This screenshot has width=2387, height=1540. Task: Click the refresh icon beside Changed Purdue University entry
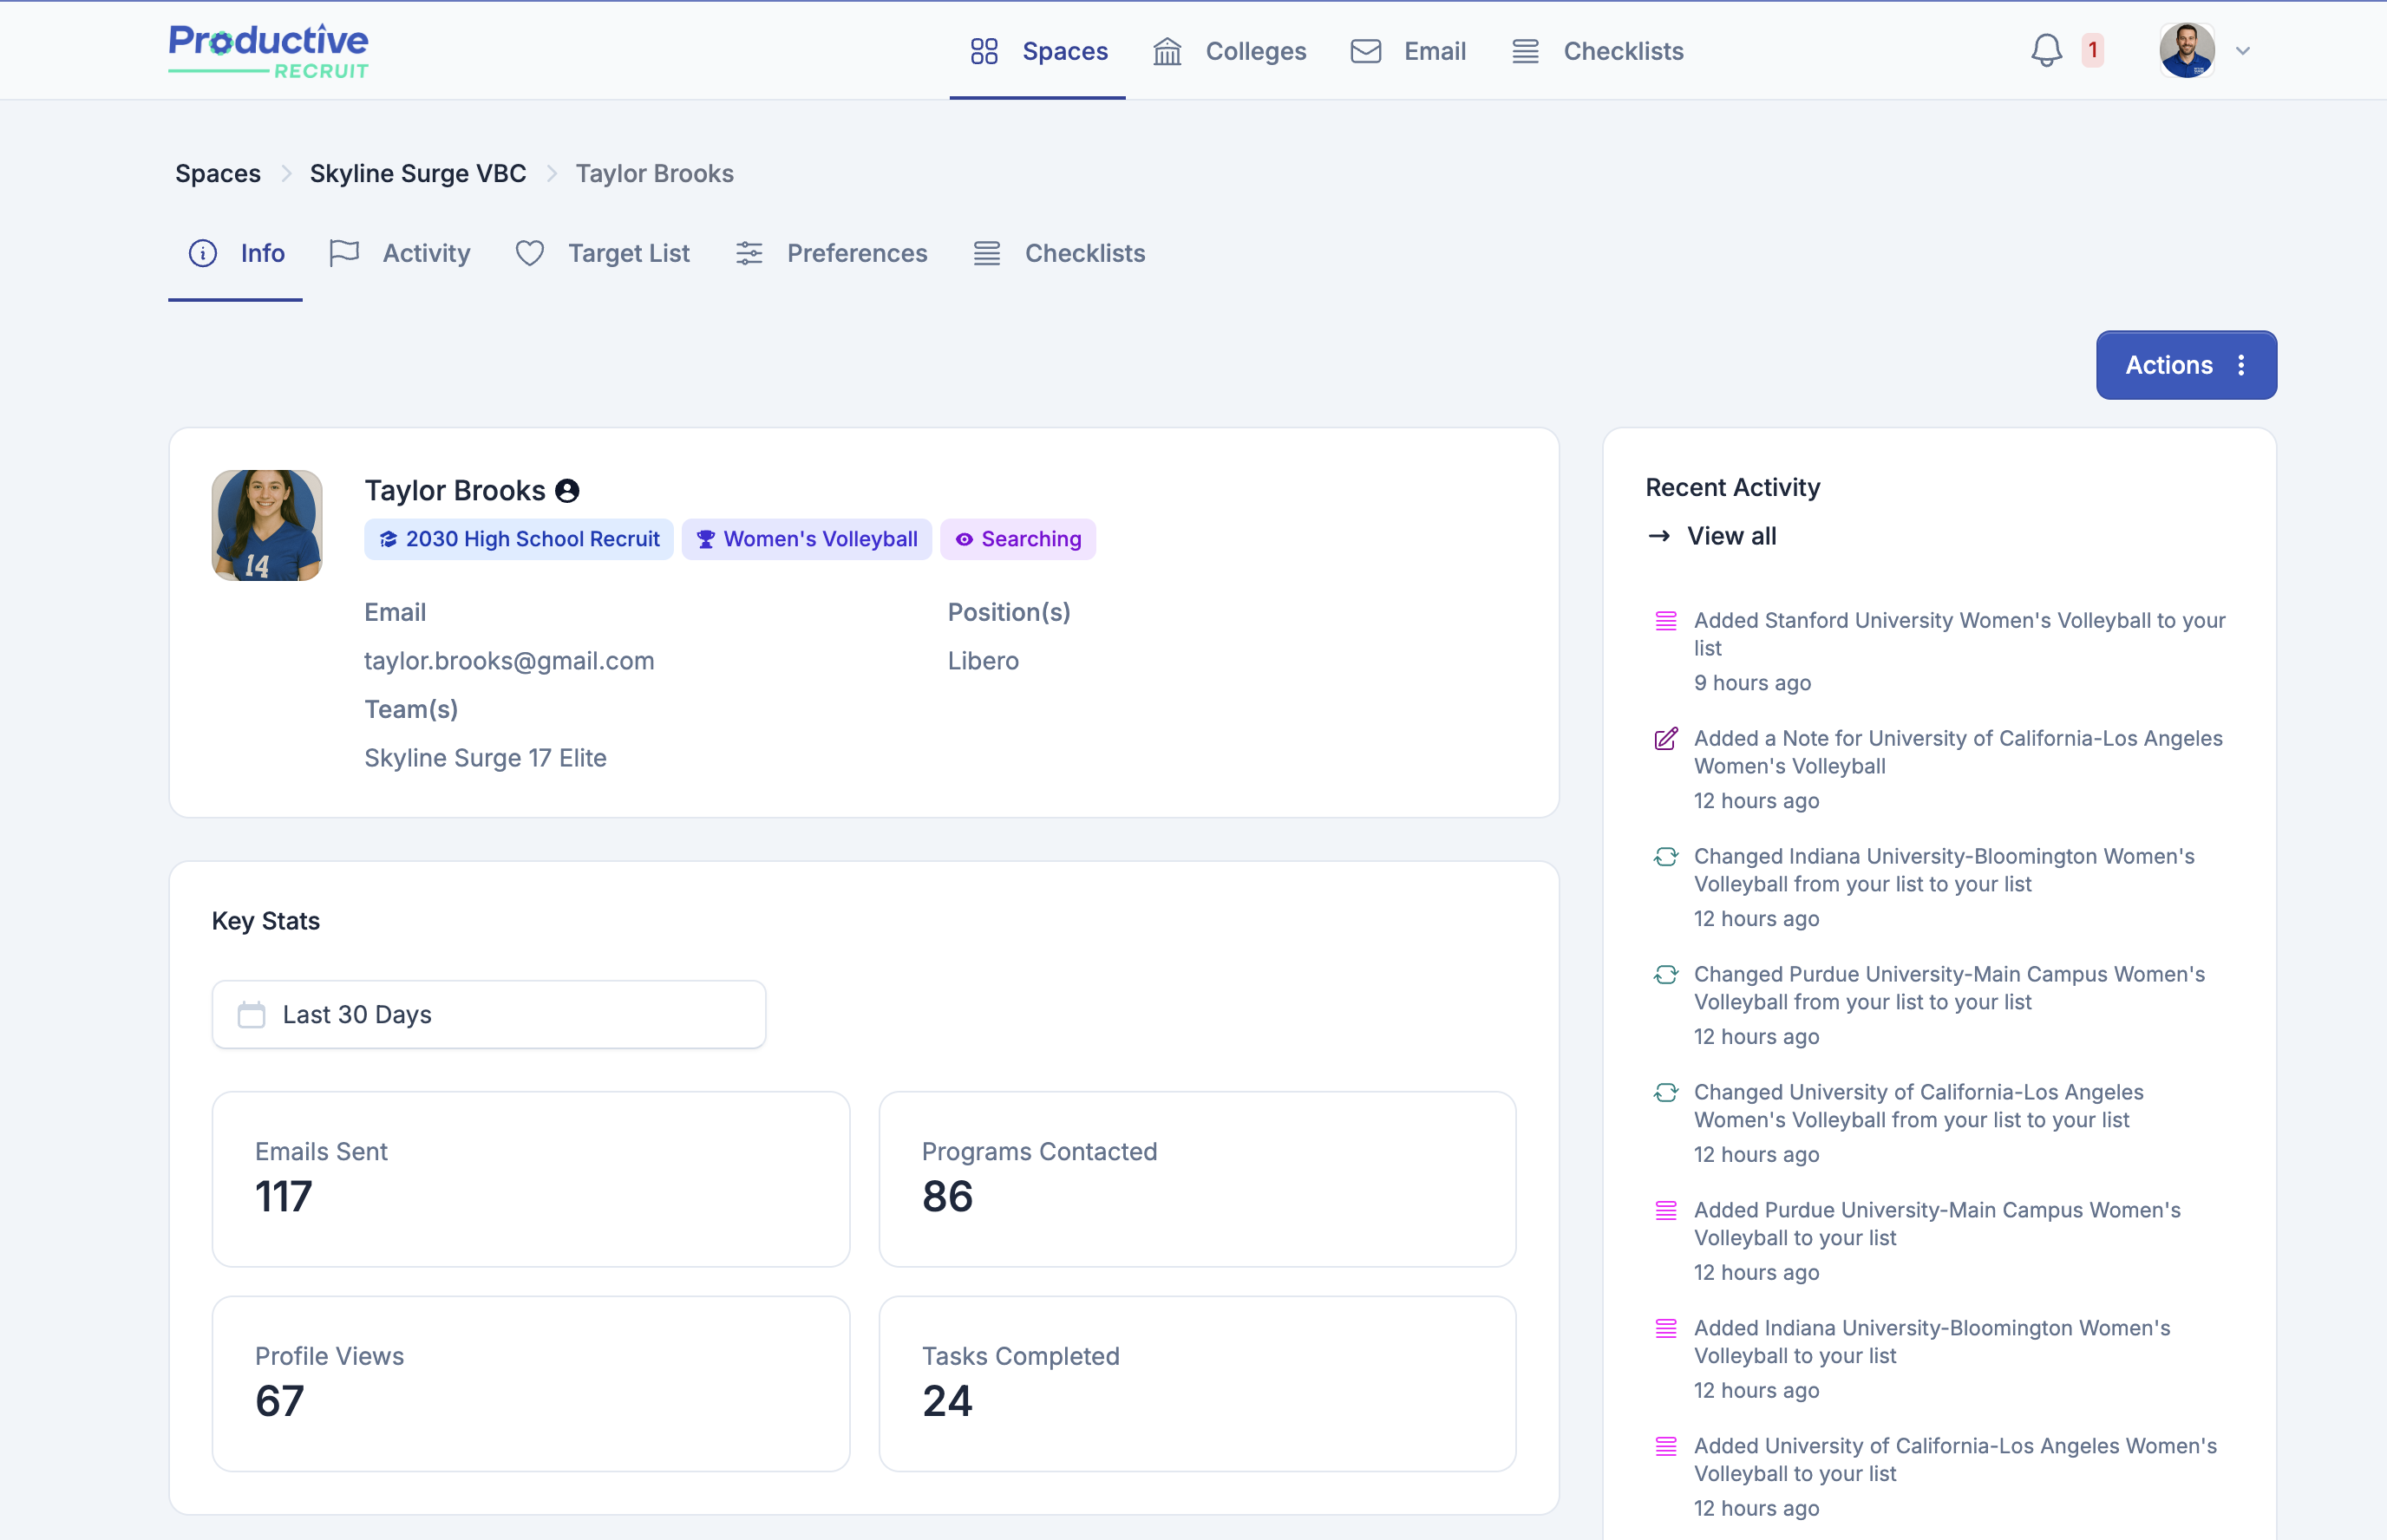pos(1665,975)
